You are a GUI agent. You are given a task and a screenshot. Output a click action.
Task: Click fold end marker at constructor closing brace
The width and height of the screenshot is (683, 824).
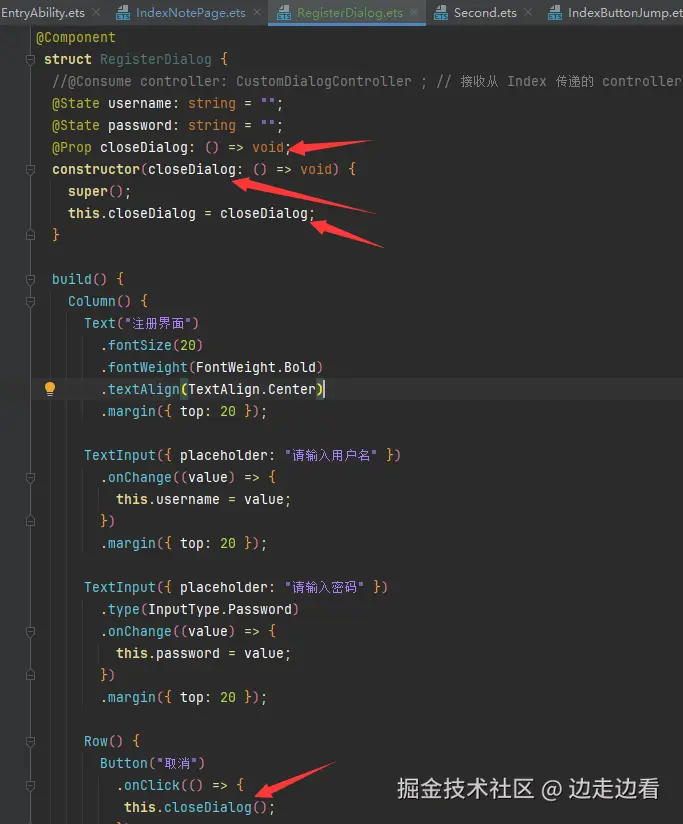click(30, 235)
